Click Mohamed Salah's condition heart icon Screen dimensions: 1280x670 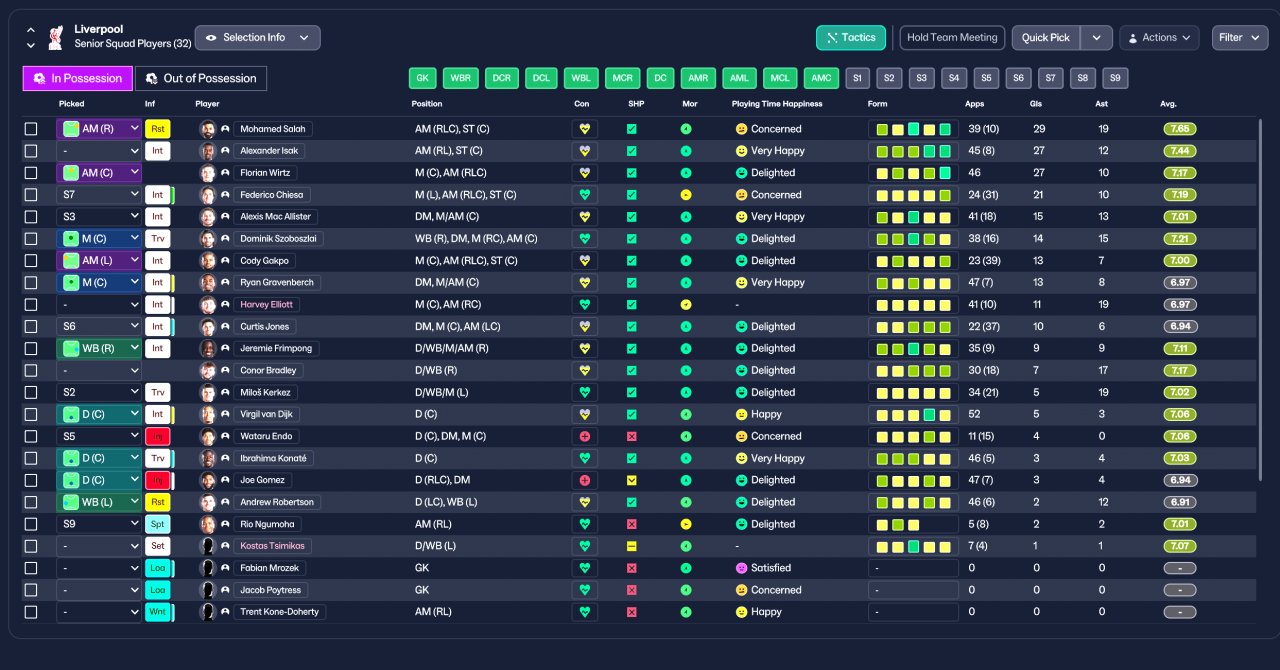[585, 129]
